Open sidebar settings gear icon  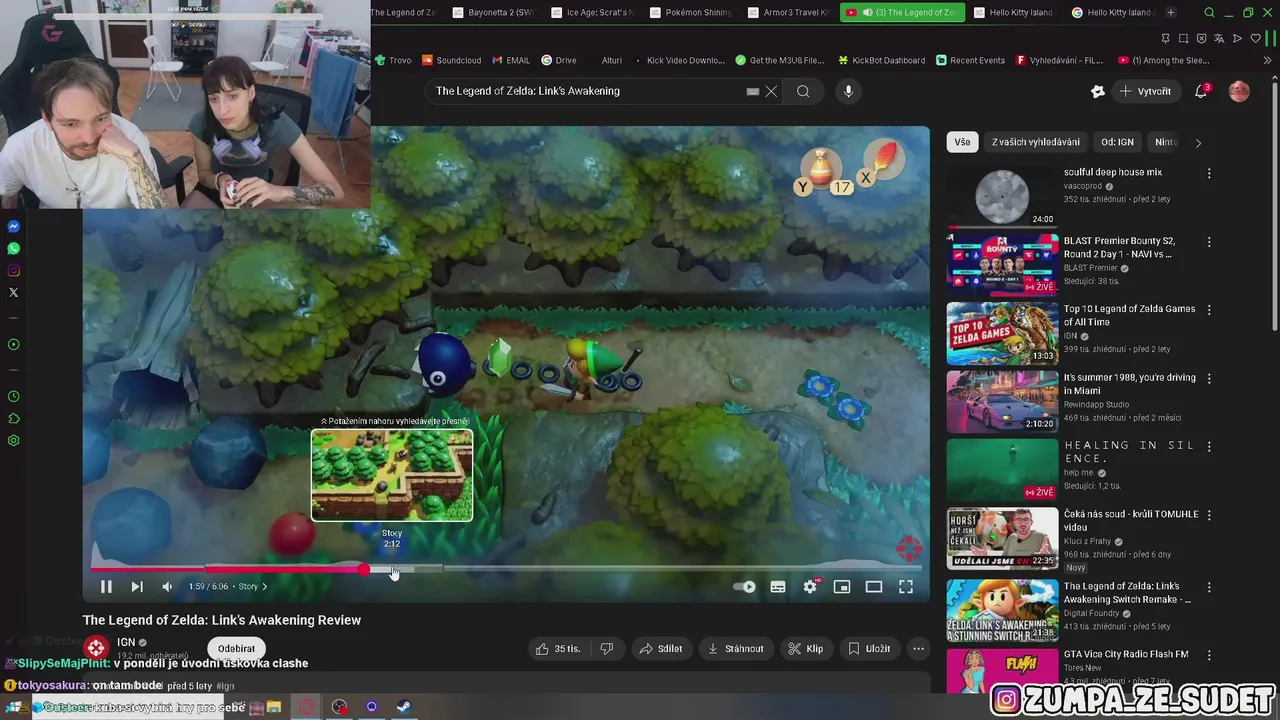(13, 440)
